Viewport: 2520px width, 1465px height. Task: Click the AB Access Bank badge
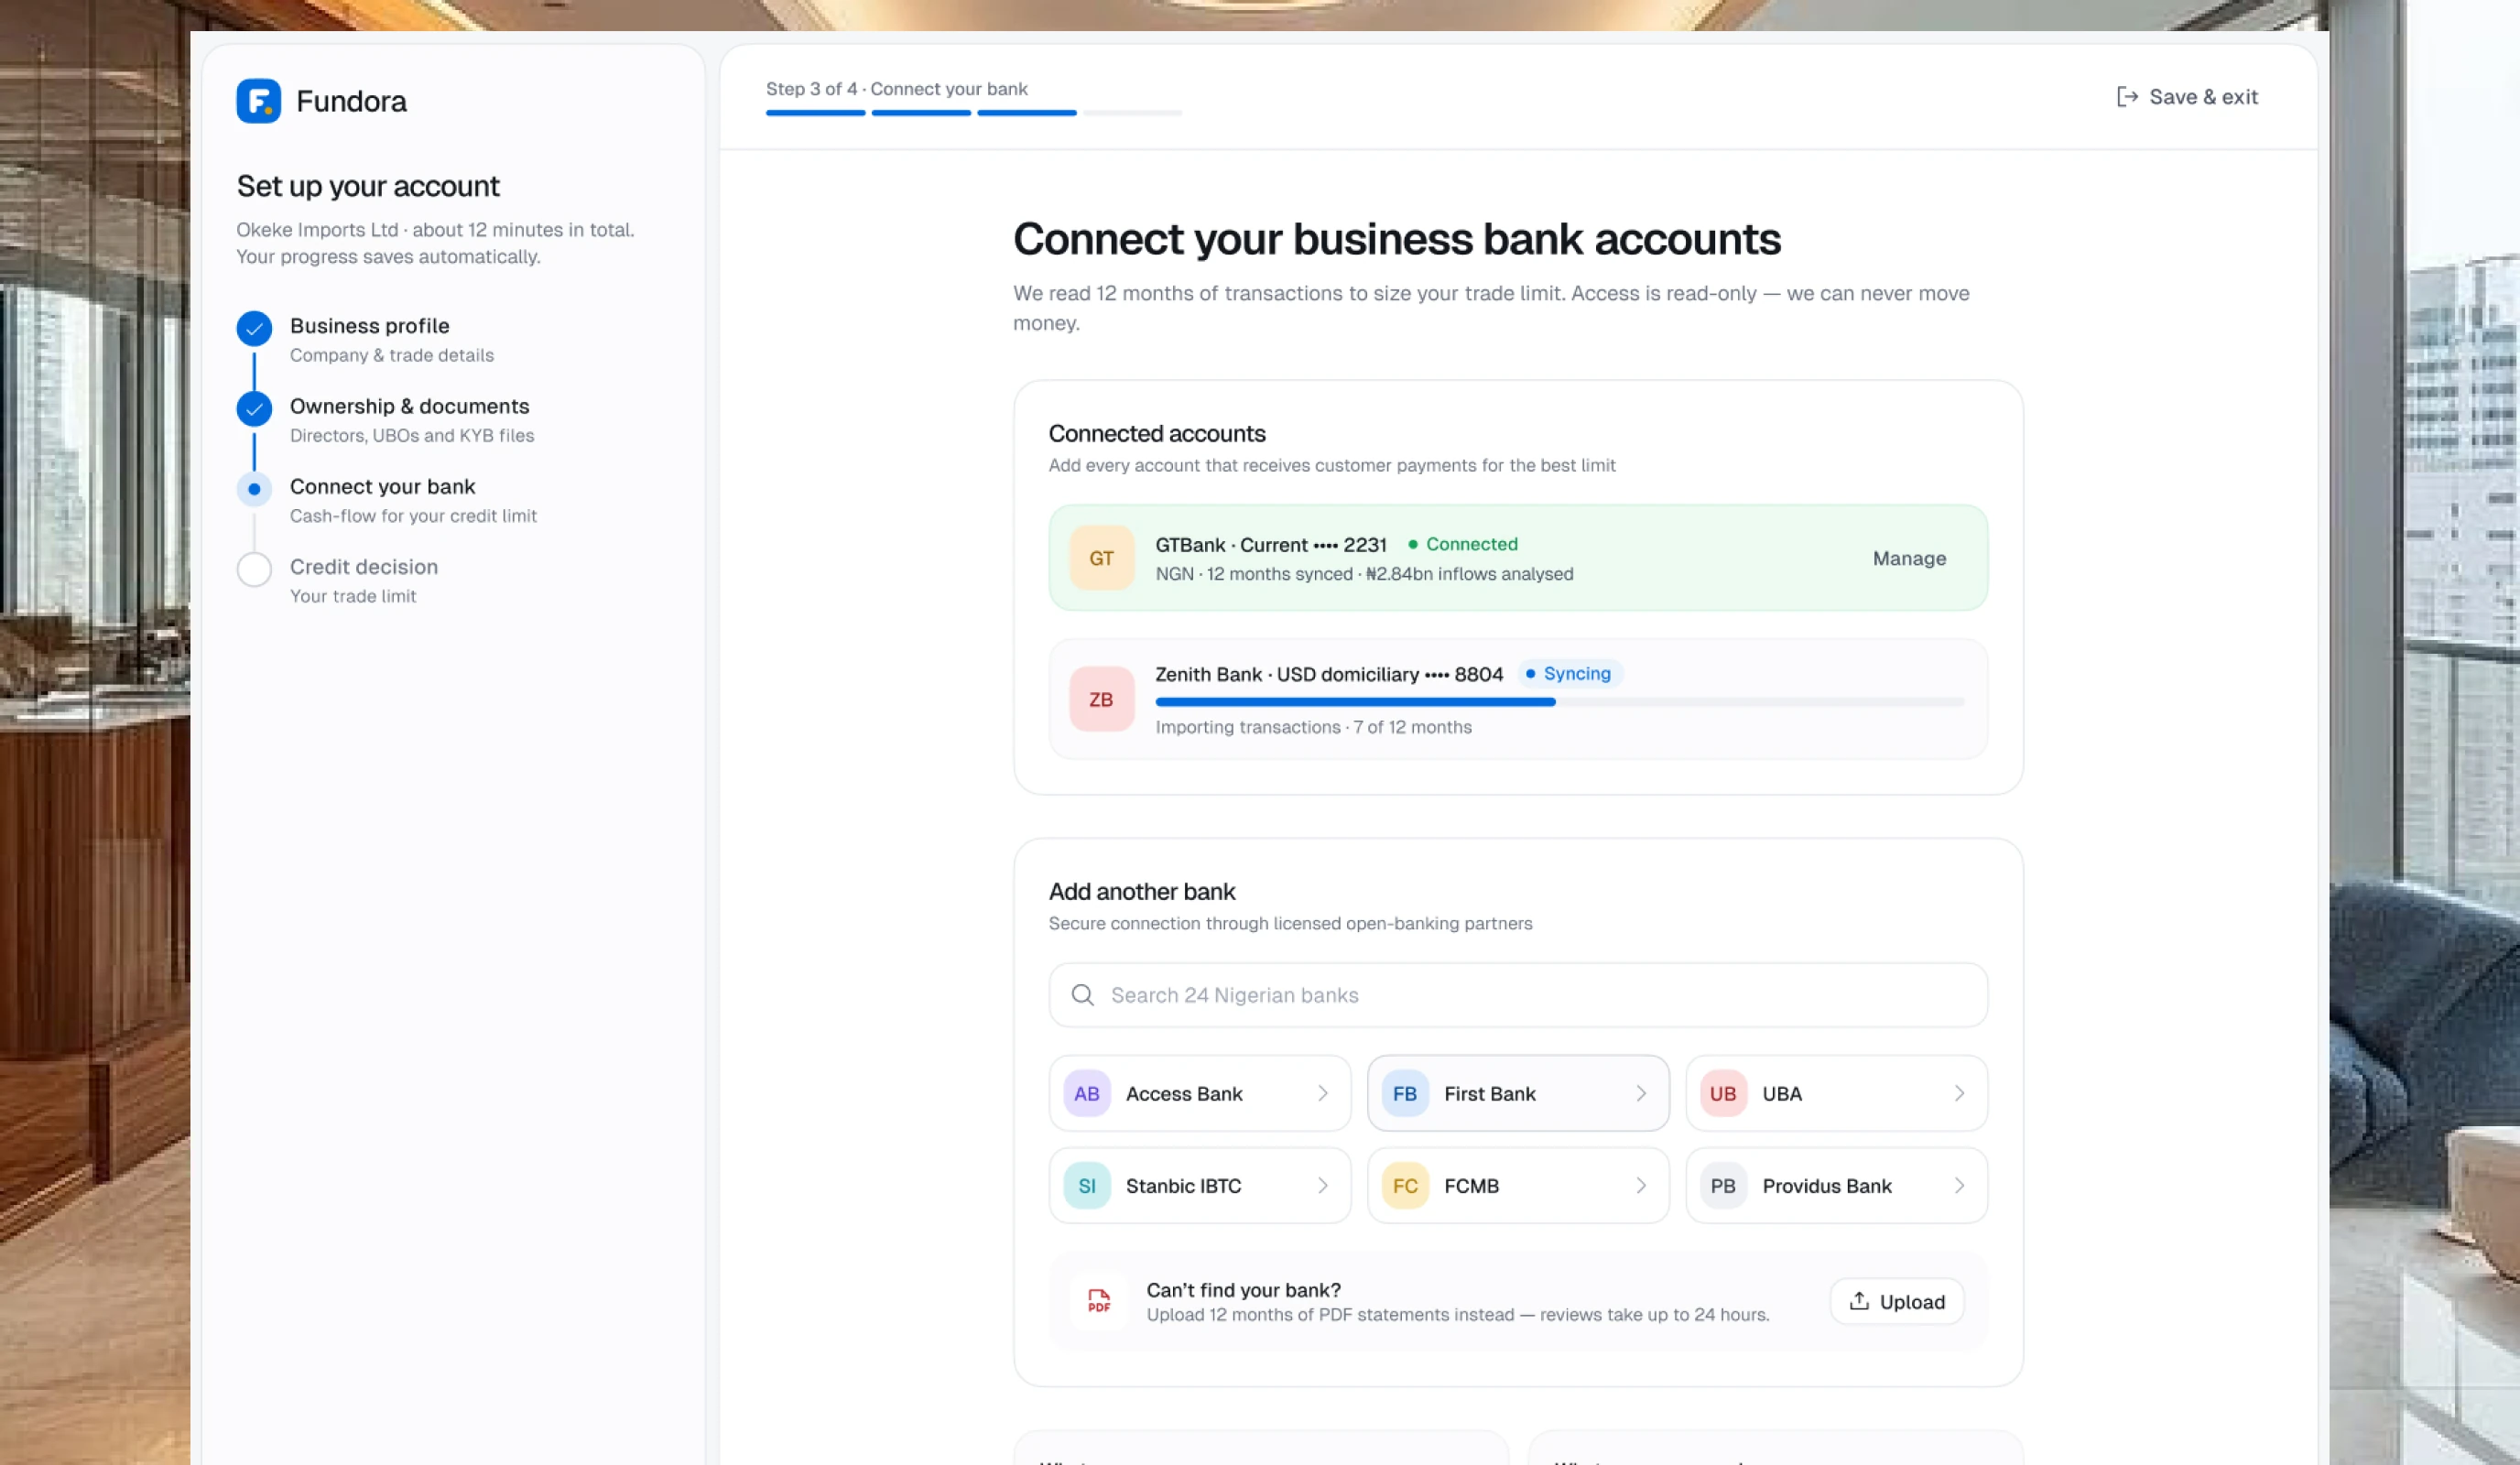[1087, 1093]
